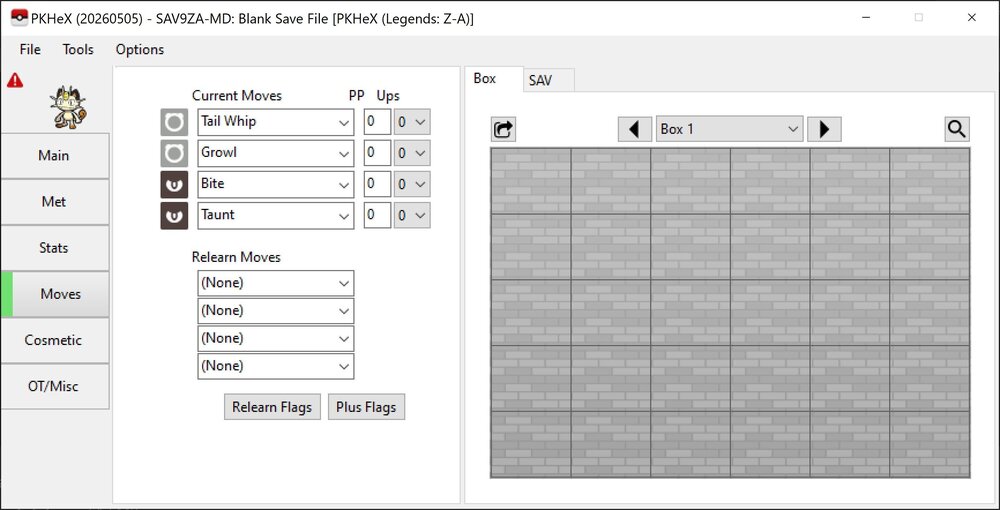
Task: Click the red legality warning icon
Action: [15, 80]
